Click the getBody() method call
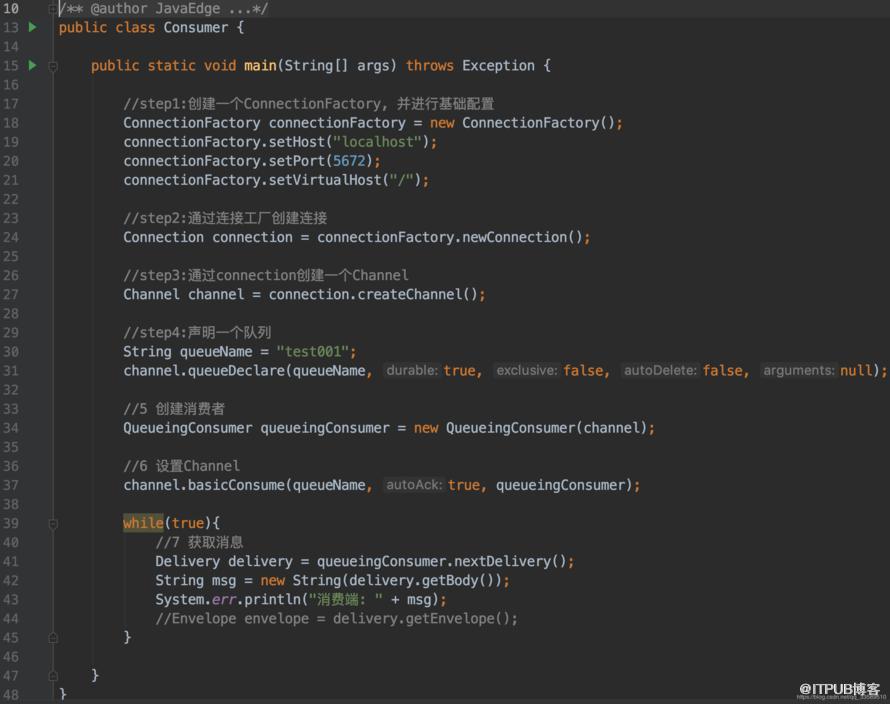Image resolution: width=890 pixels, height=704 pixels. [x=457, y=581]
